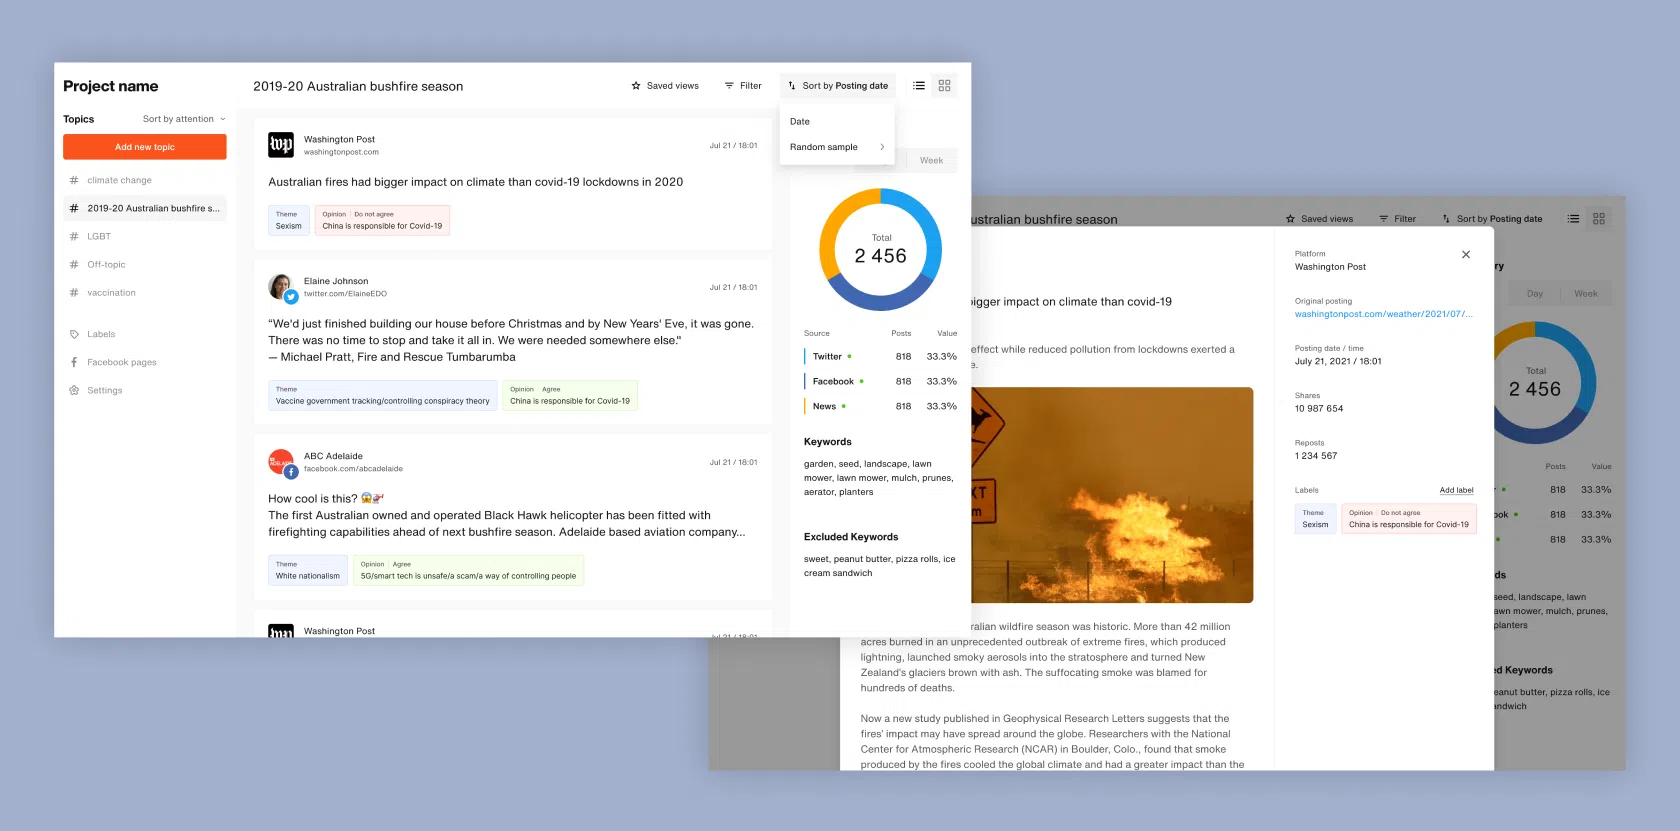Image resolution: width=1680 pixels, height=831 pixels.
Task: Expand Random sample submenu
Action: coord(836,147)
